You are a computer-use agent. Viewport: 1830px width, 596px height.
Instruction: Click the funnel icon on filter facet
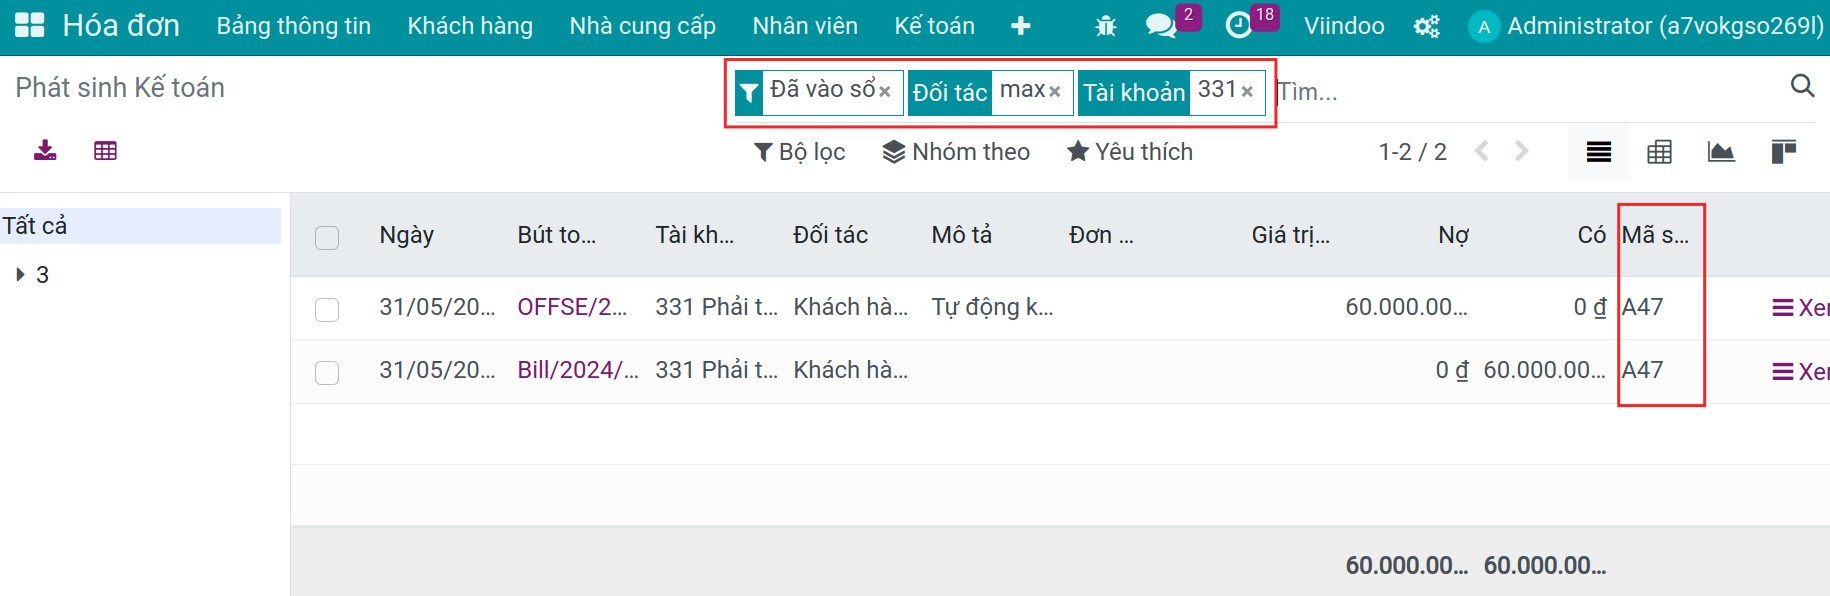(x=749, y=93)
